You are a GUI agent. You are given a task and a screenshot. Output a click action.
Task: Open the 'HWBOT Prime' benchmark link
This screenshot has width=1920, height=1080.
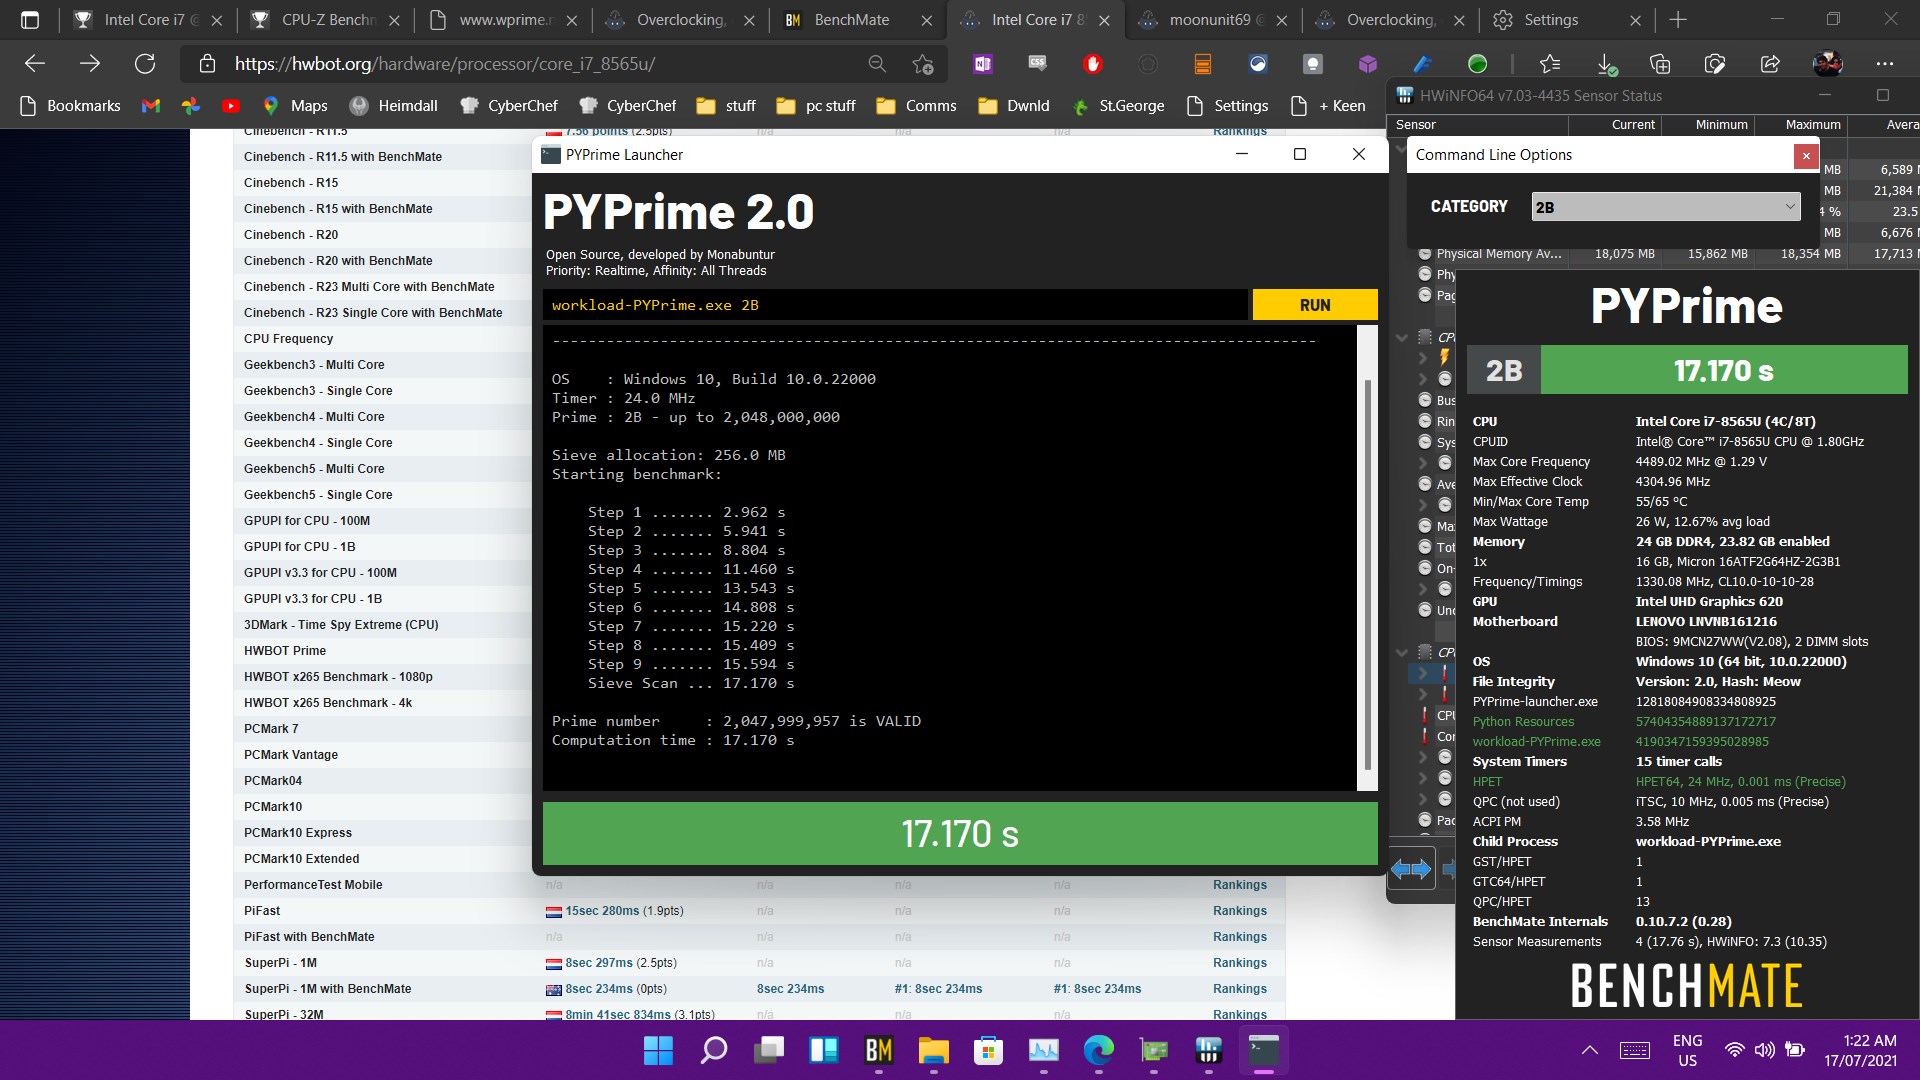tap(285, 651)
